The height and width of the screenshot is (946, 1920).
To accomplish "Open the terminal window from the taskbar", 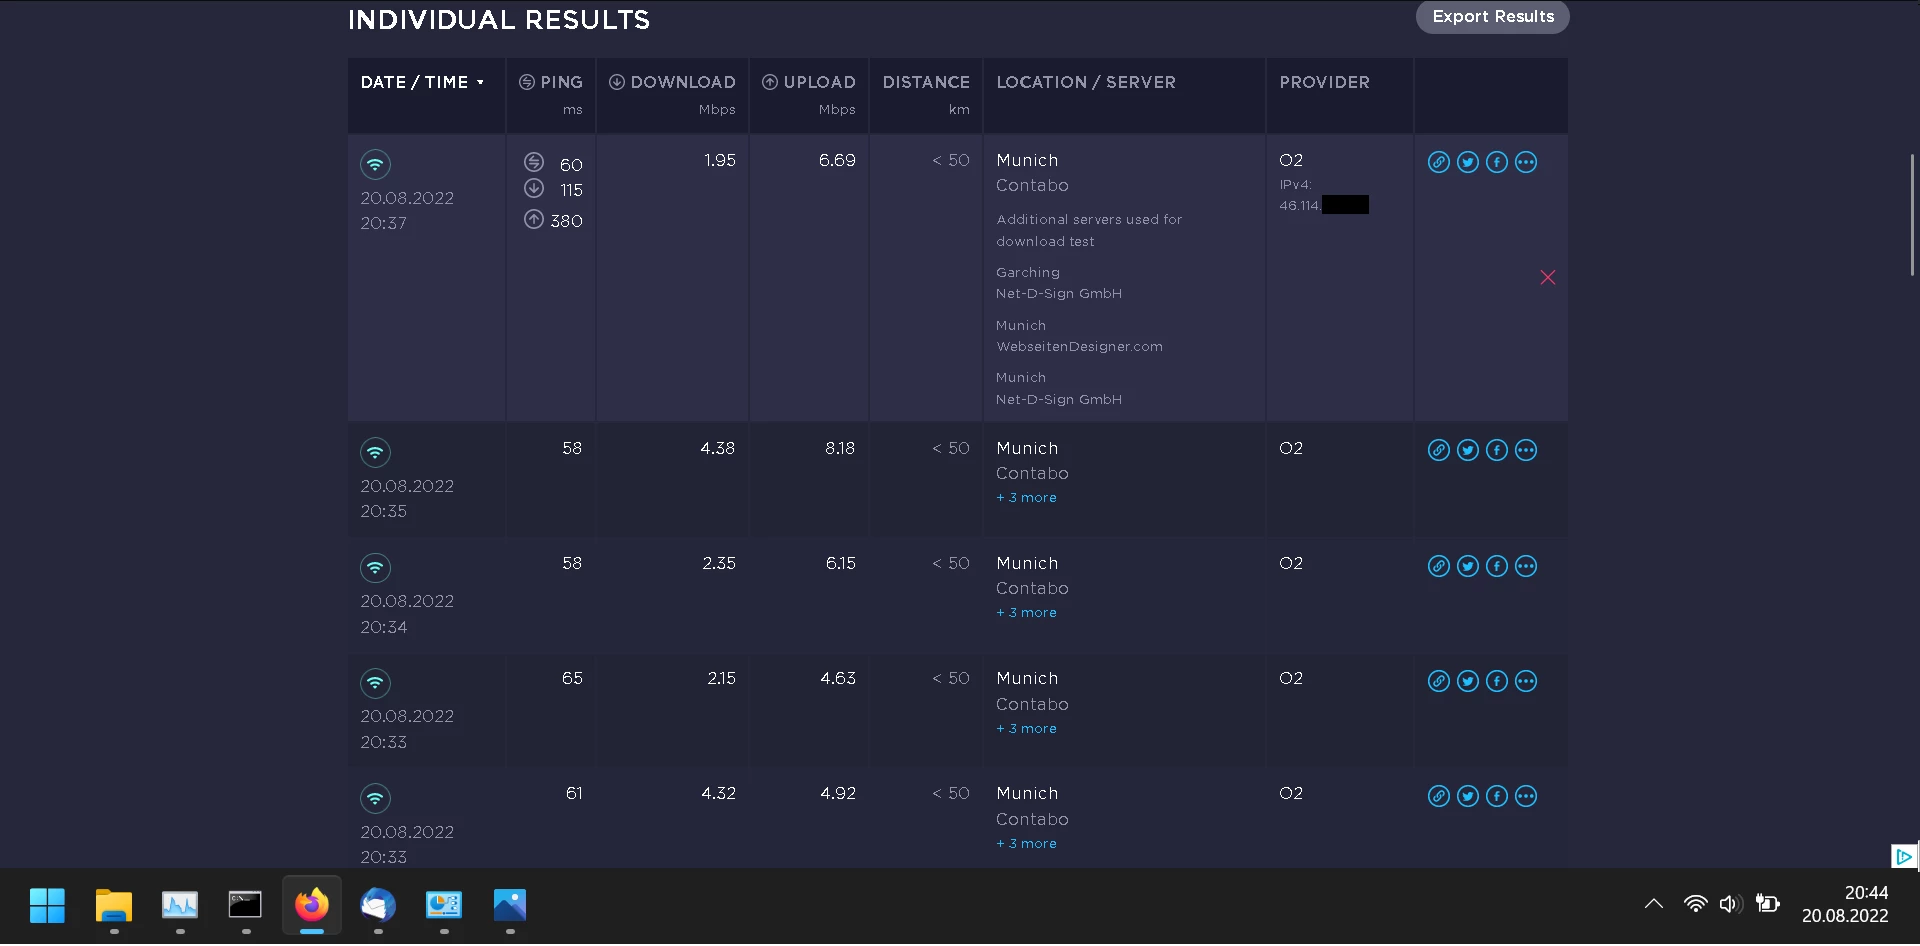I will coord(245,906).
